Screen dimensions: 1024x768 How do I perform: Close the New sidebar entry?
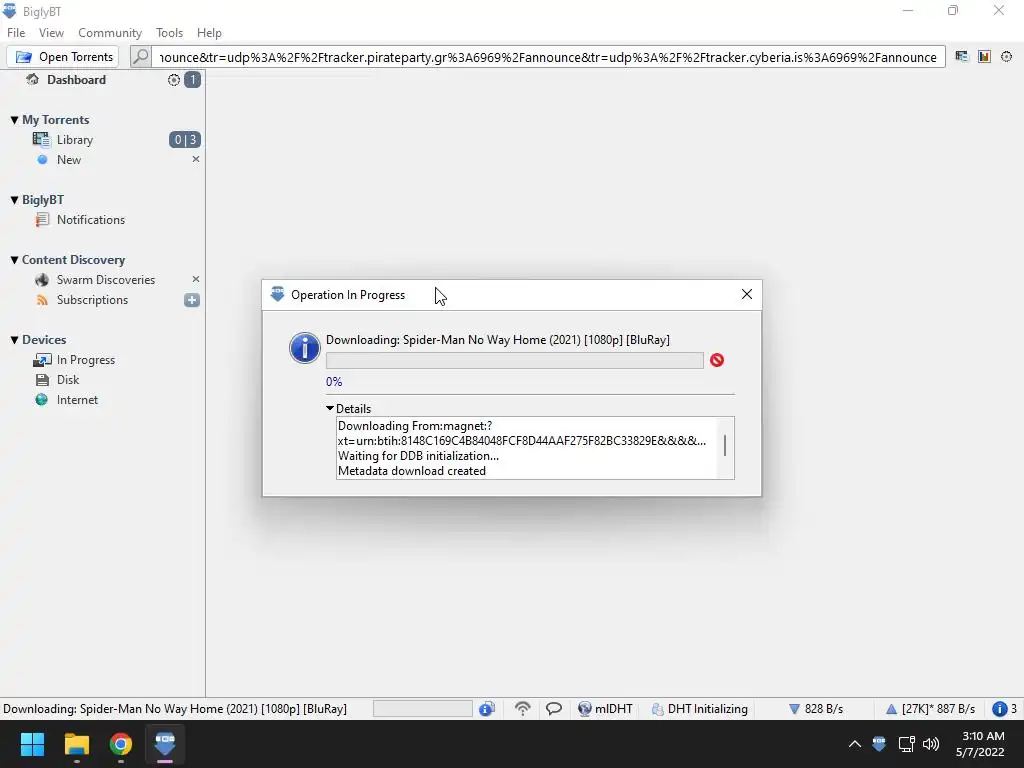click(x=195, y=159)
